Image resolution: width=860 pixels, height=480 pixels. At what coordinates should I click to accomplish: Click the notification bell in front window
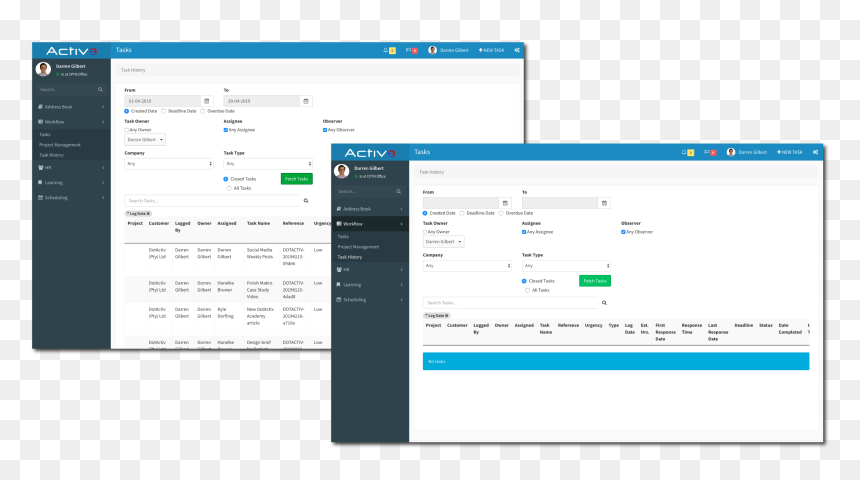click(684, 153)
